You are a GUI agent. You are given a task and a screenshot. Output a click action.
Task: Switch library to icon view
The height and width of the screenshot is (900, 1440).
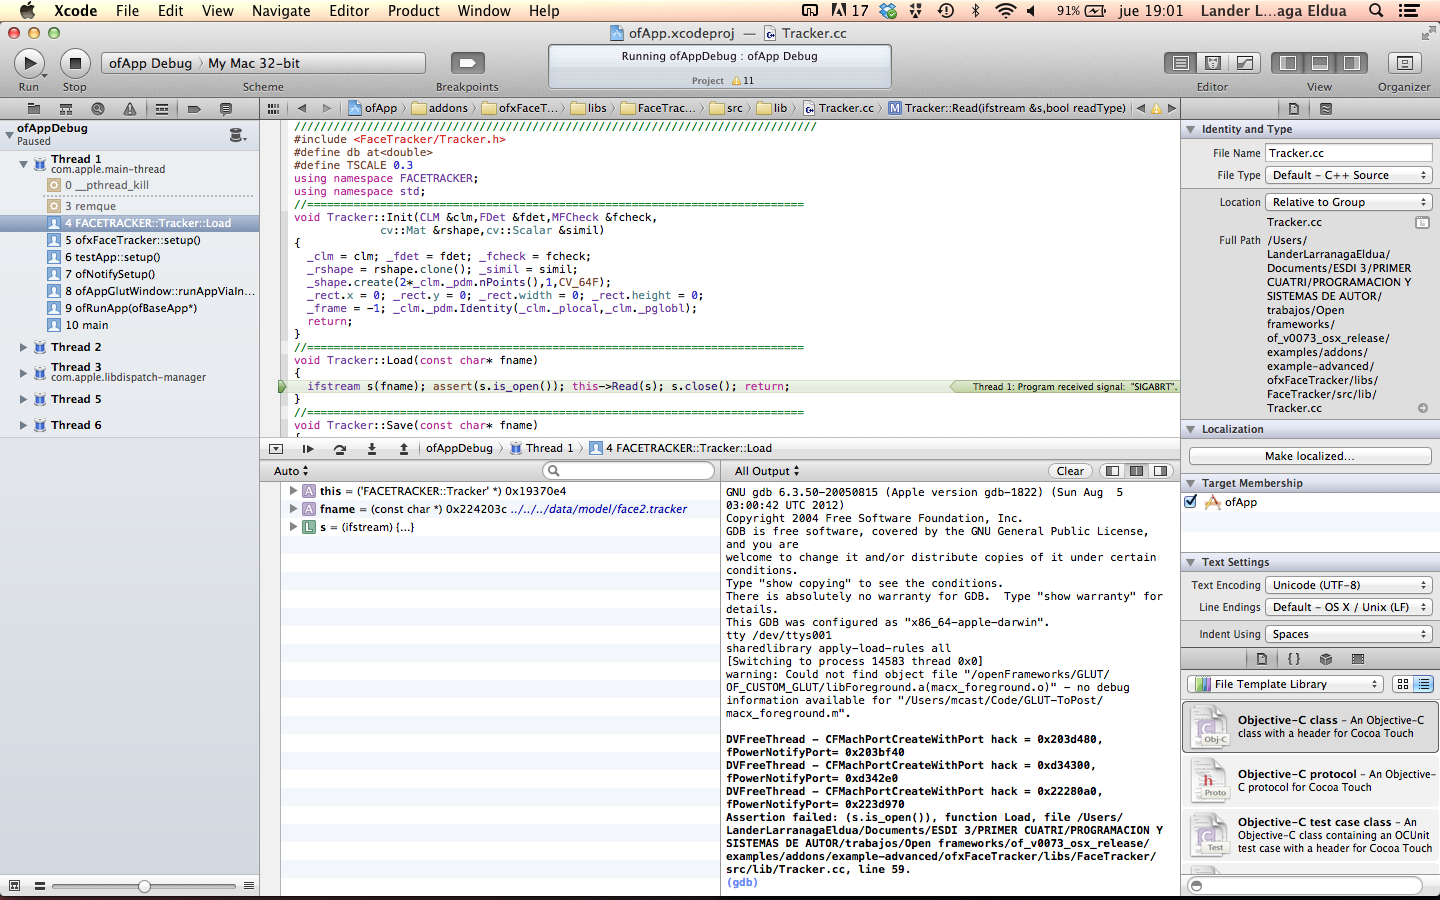(1403, 684)
